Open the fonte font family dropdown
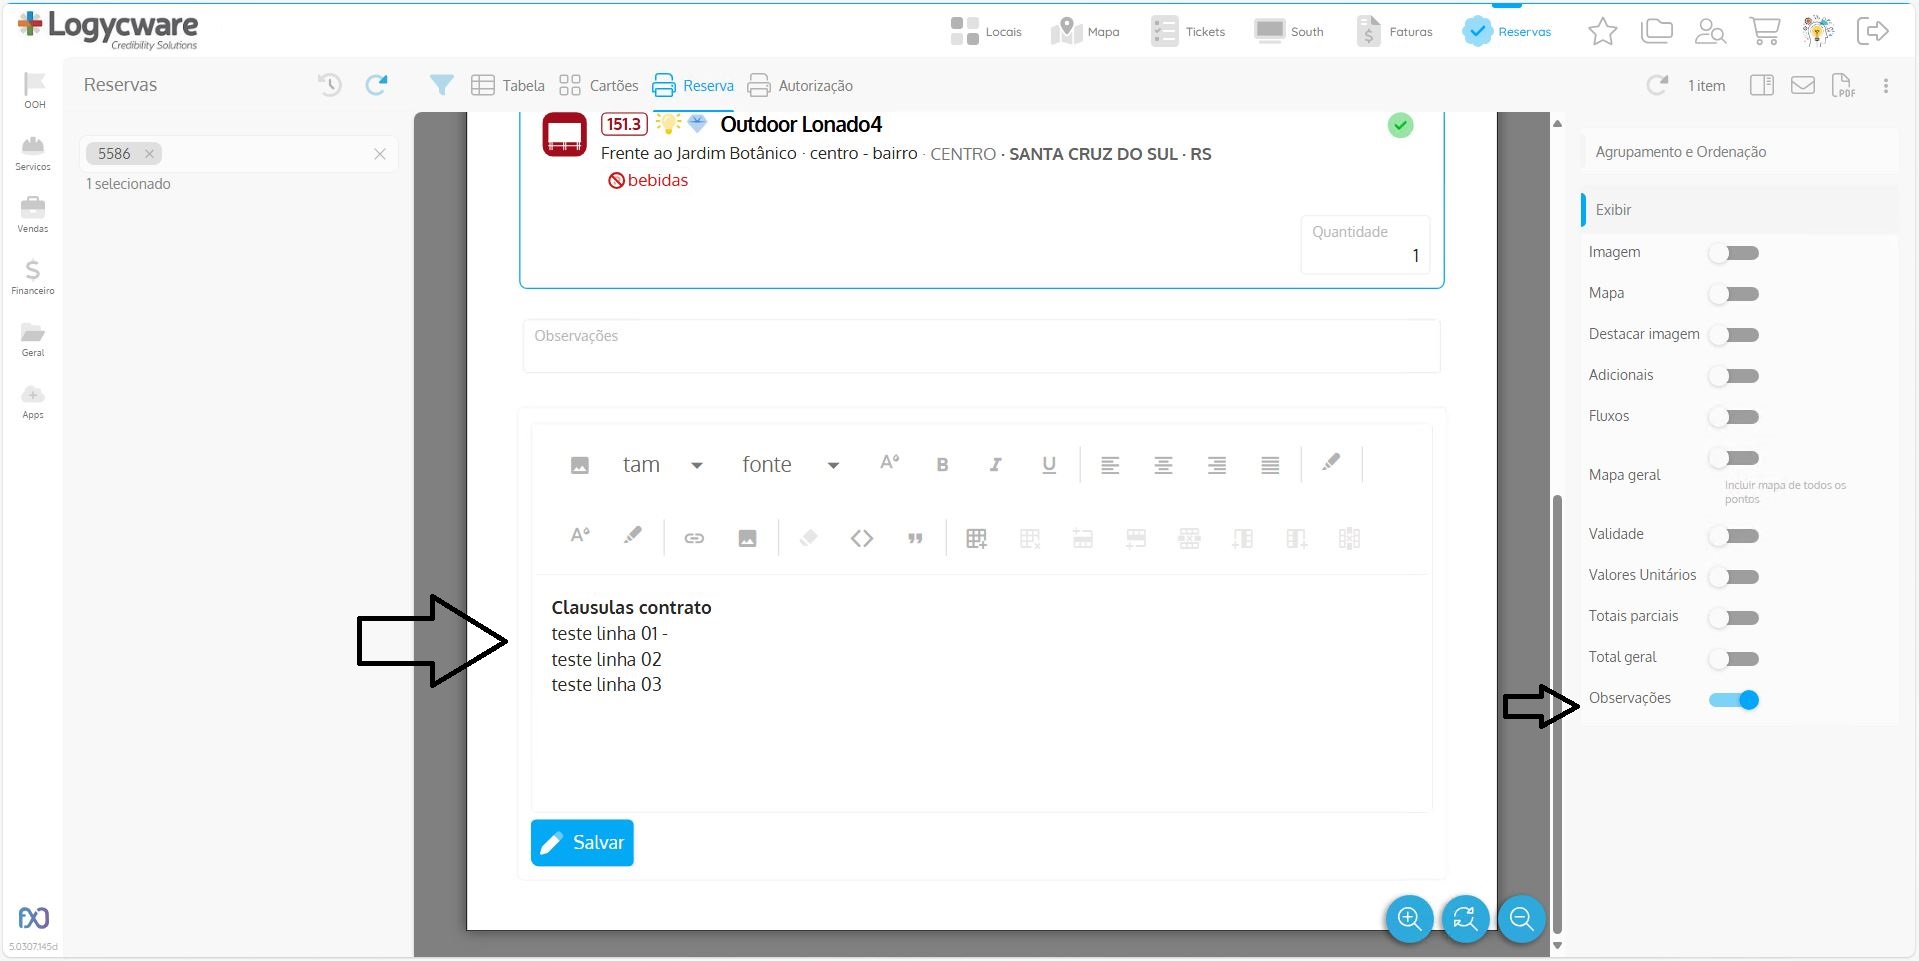The height and width of the screenshot is (961, 1919). 790,465
